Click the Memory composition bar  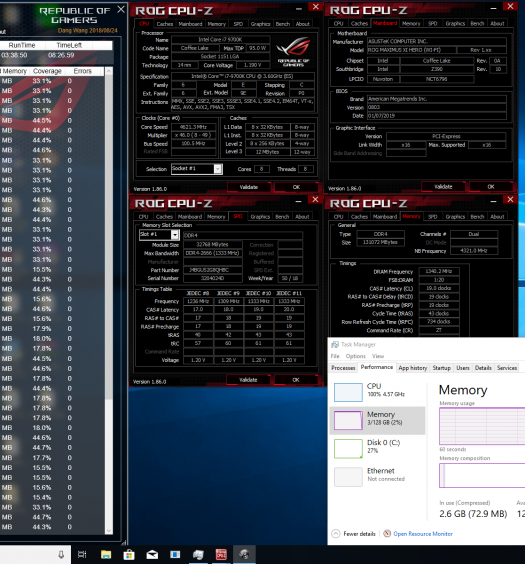[482, 476]
